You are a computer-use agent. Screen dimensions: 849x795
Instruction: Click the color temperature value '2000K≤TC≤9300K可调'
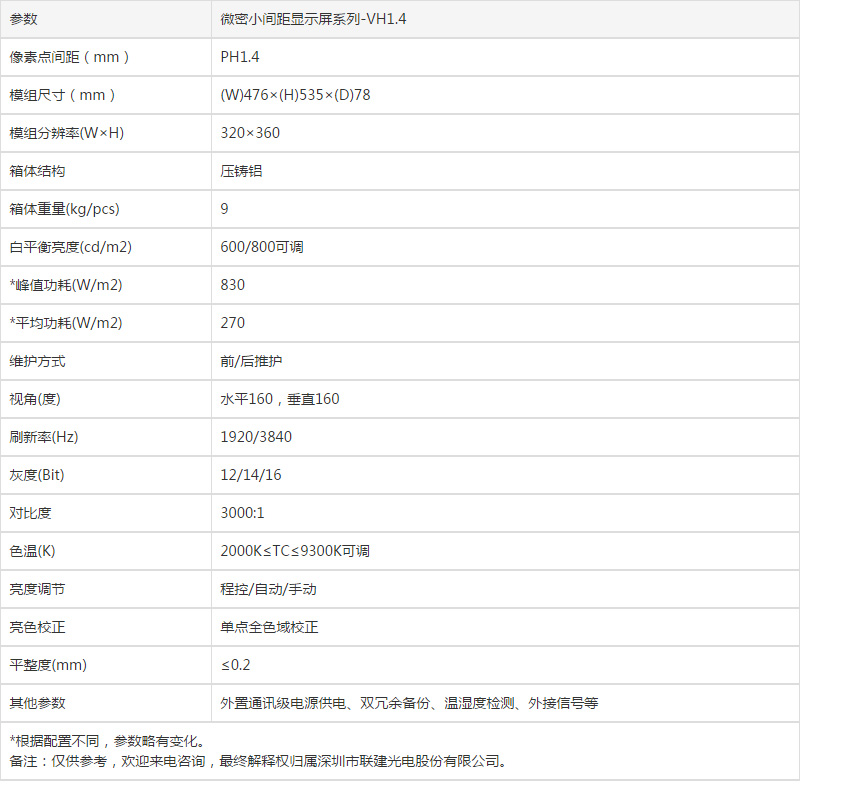click(x=295, y=551)
